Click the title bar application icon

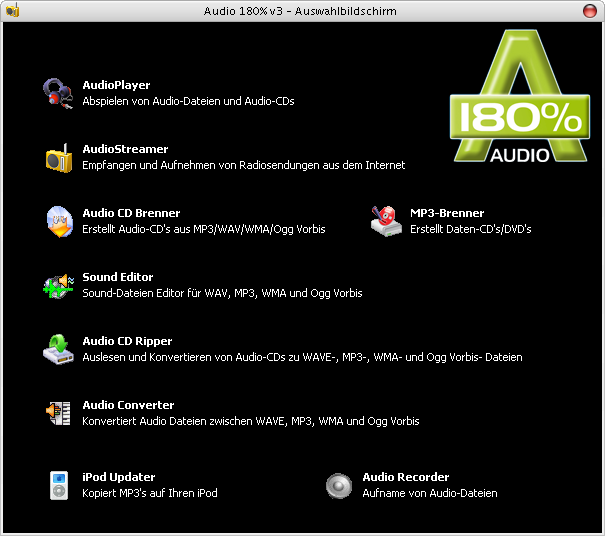(x=12, y=10)
